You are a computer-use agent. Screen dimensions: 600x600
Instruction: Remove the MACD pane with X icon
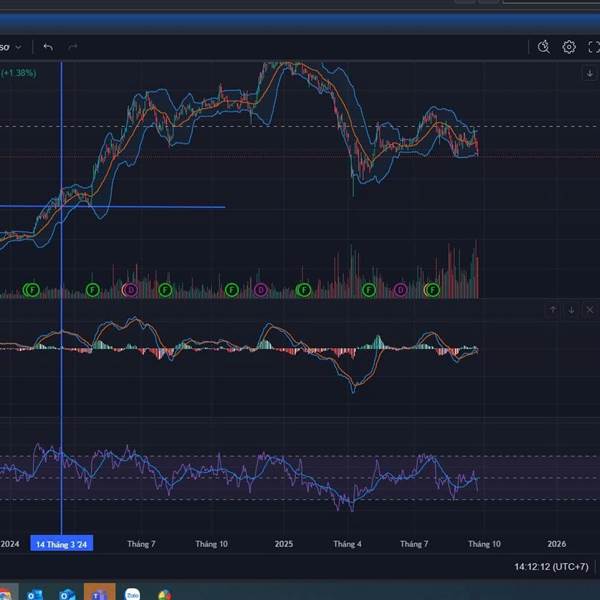point(589,310)
